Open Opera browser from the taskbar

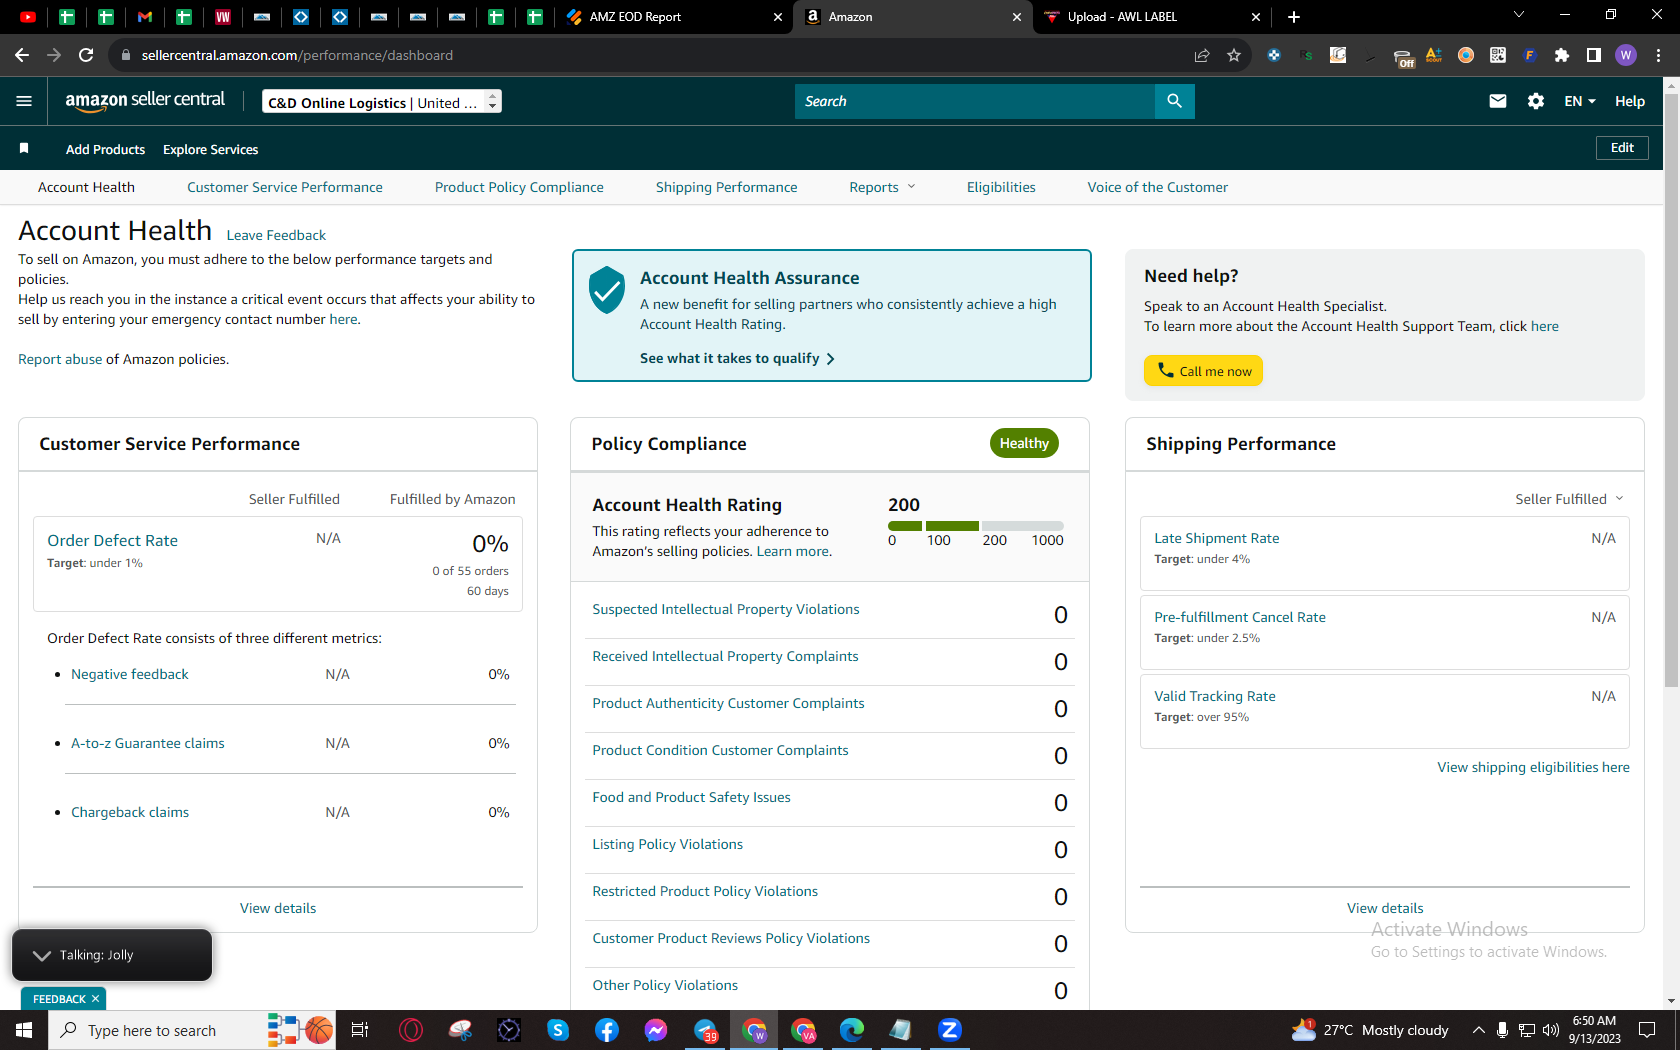(x=411, y=1030)
